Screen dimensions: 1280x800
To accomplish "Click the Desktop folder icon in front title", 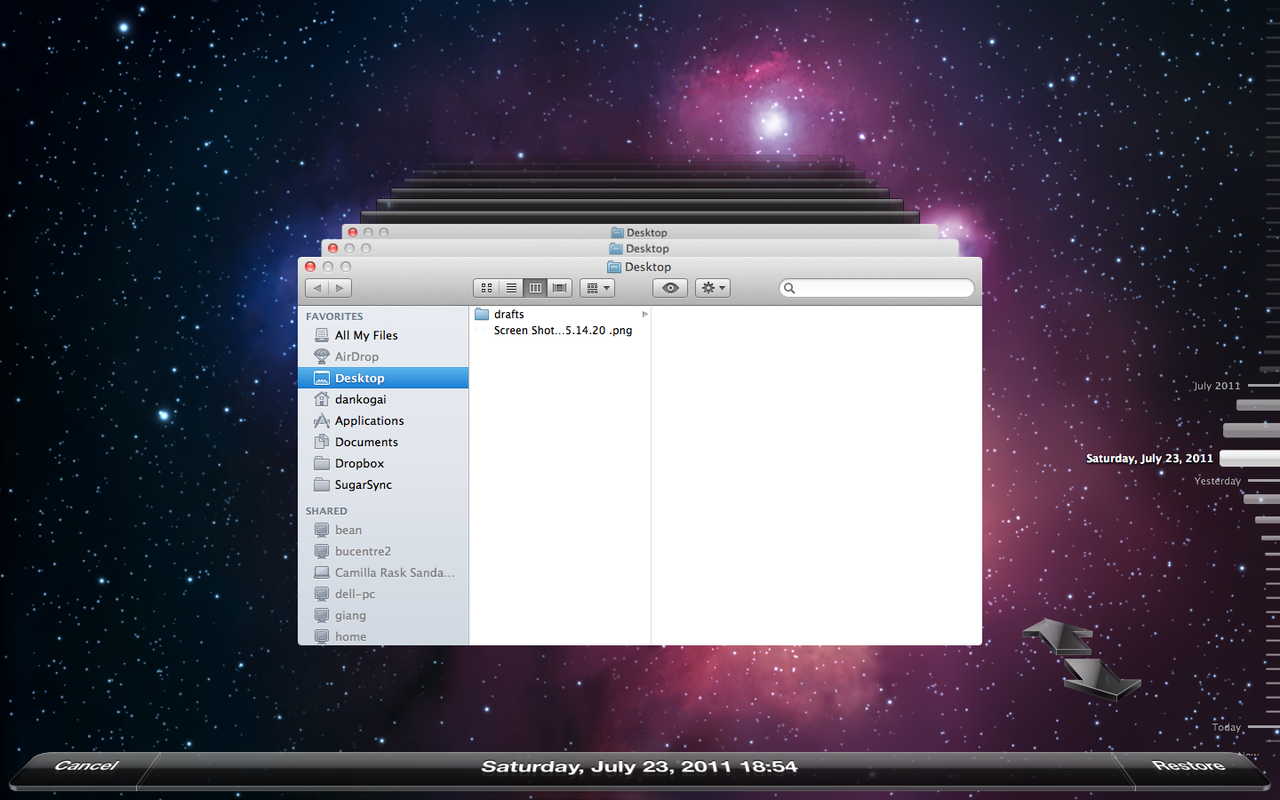I will [x=614, y=267].
